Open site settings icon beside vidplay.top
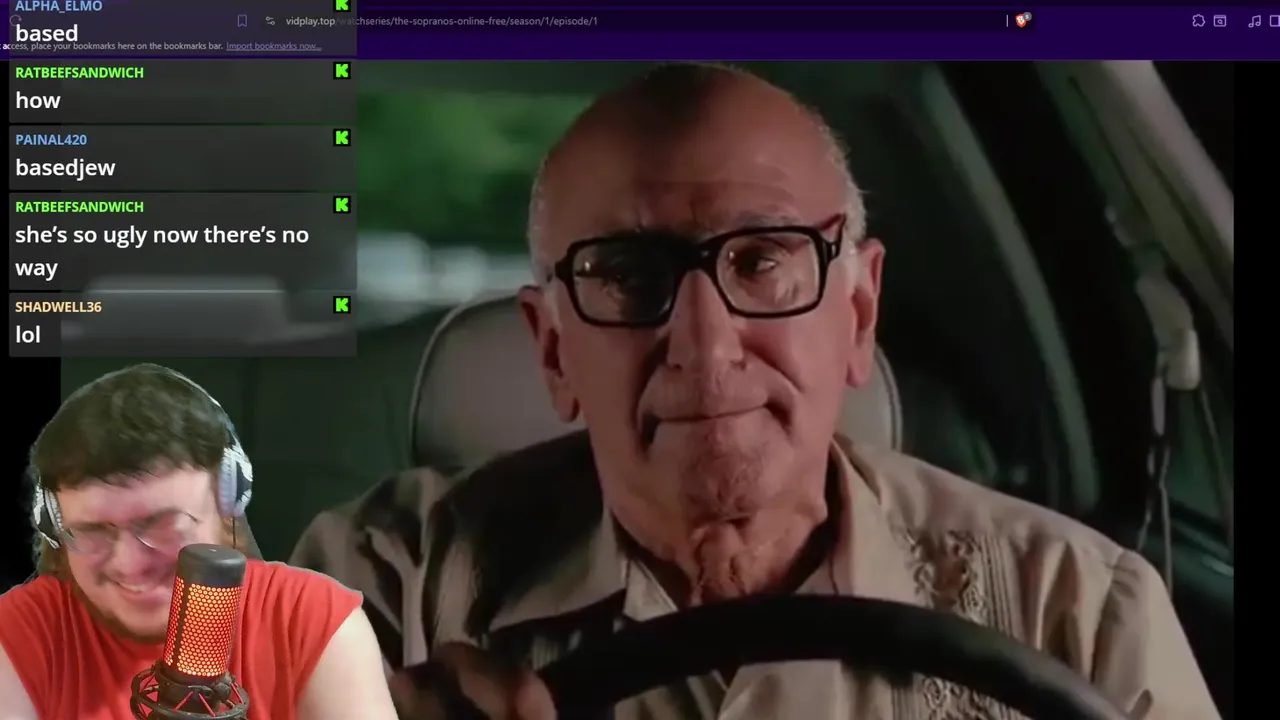Screen dimensions: 1280x720 tap(270, 21)
